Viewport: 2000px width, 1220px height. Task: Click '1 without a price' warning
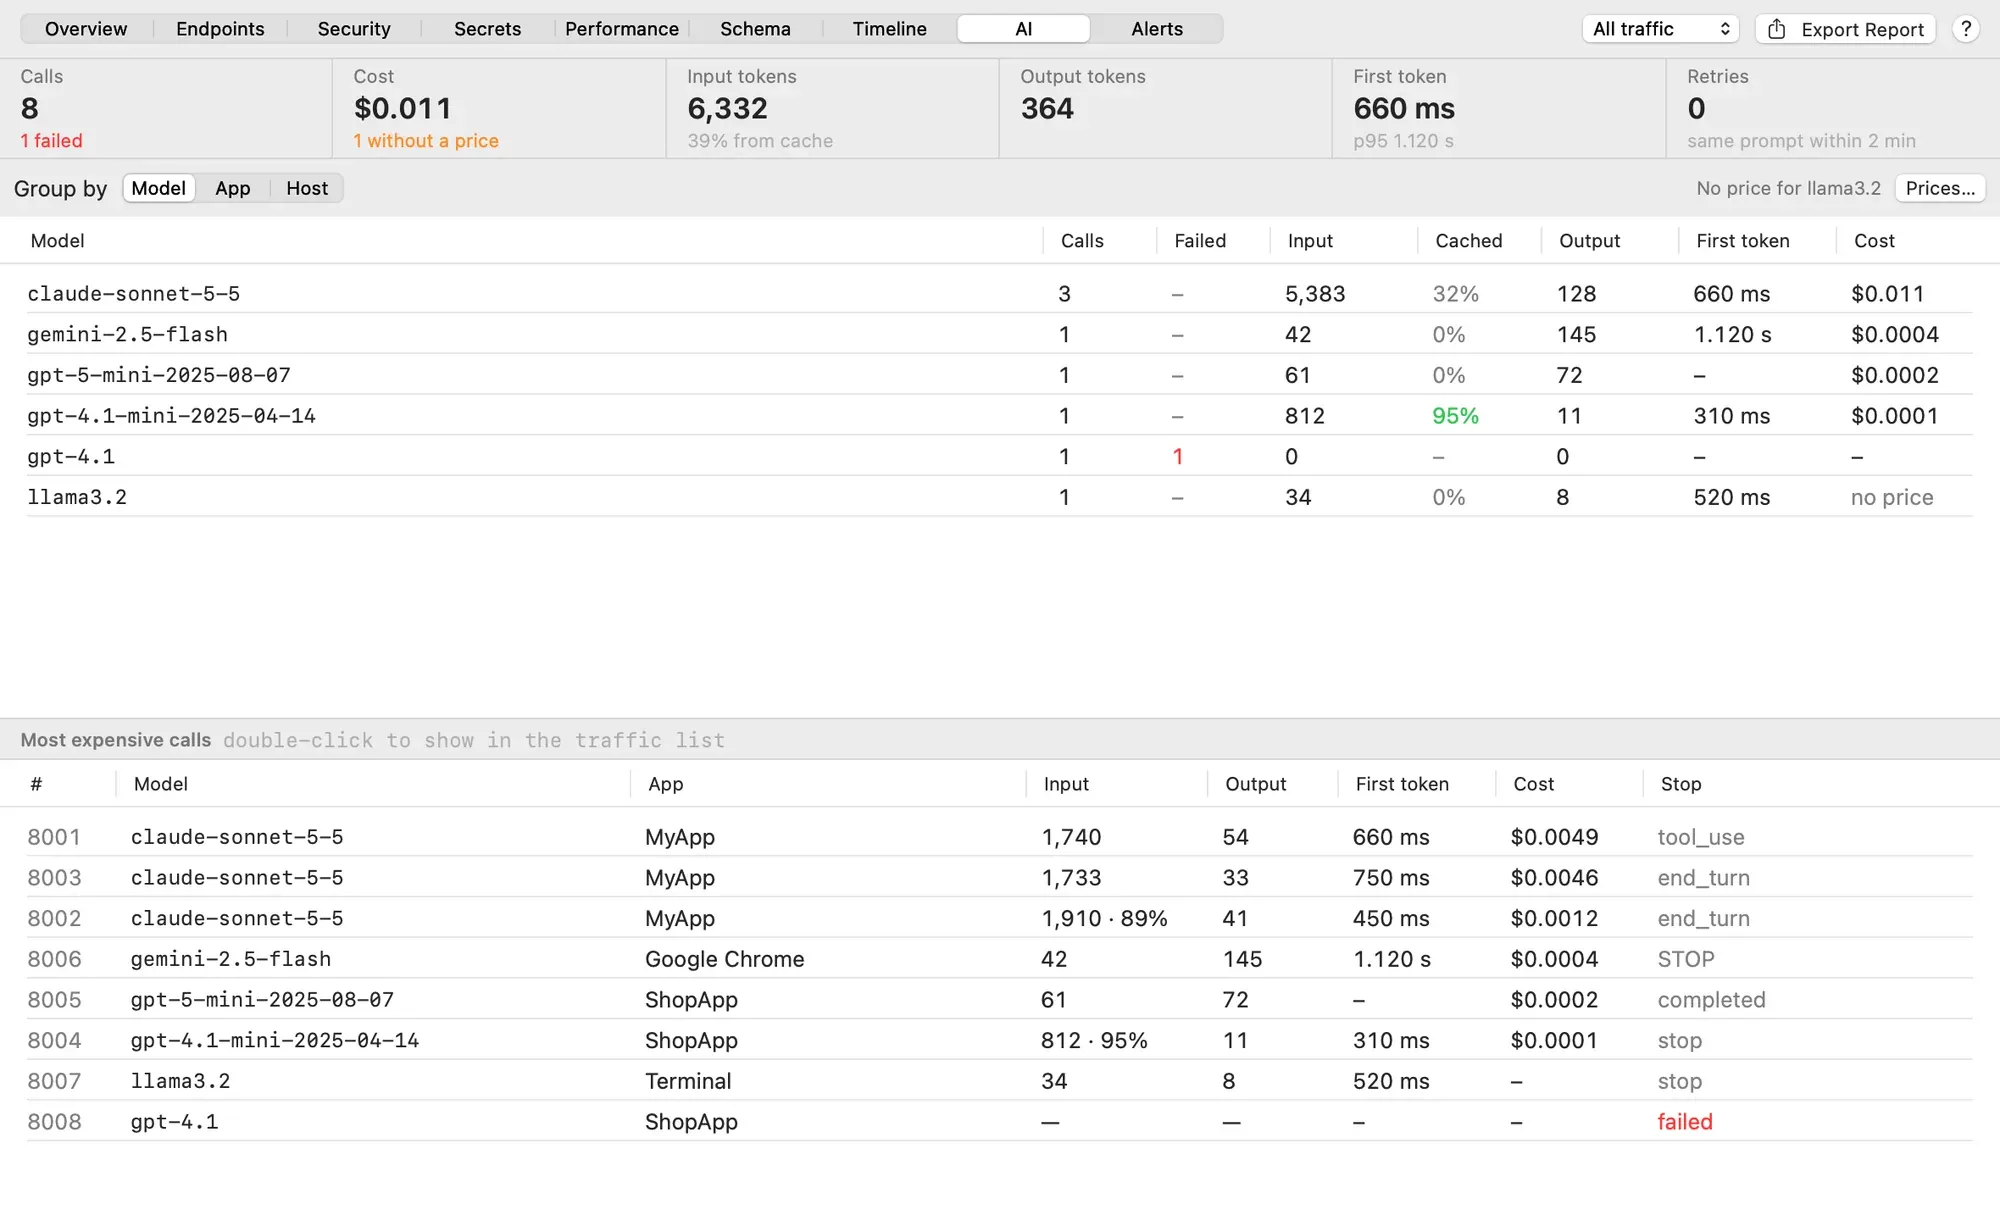coord(426,141)
